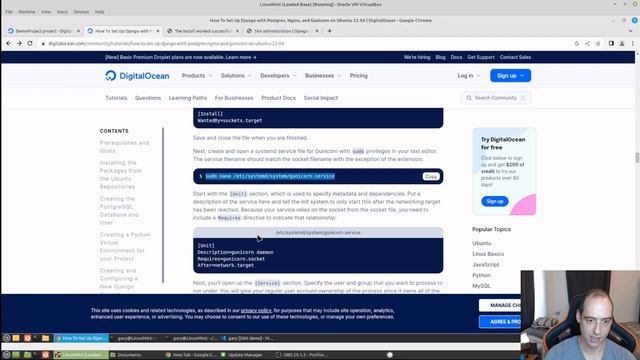640x360 pixels.
Task: Click the AGREE & PROCEED cookie button
Action: pos(500,322)
